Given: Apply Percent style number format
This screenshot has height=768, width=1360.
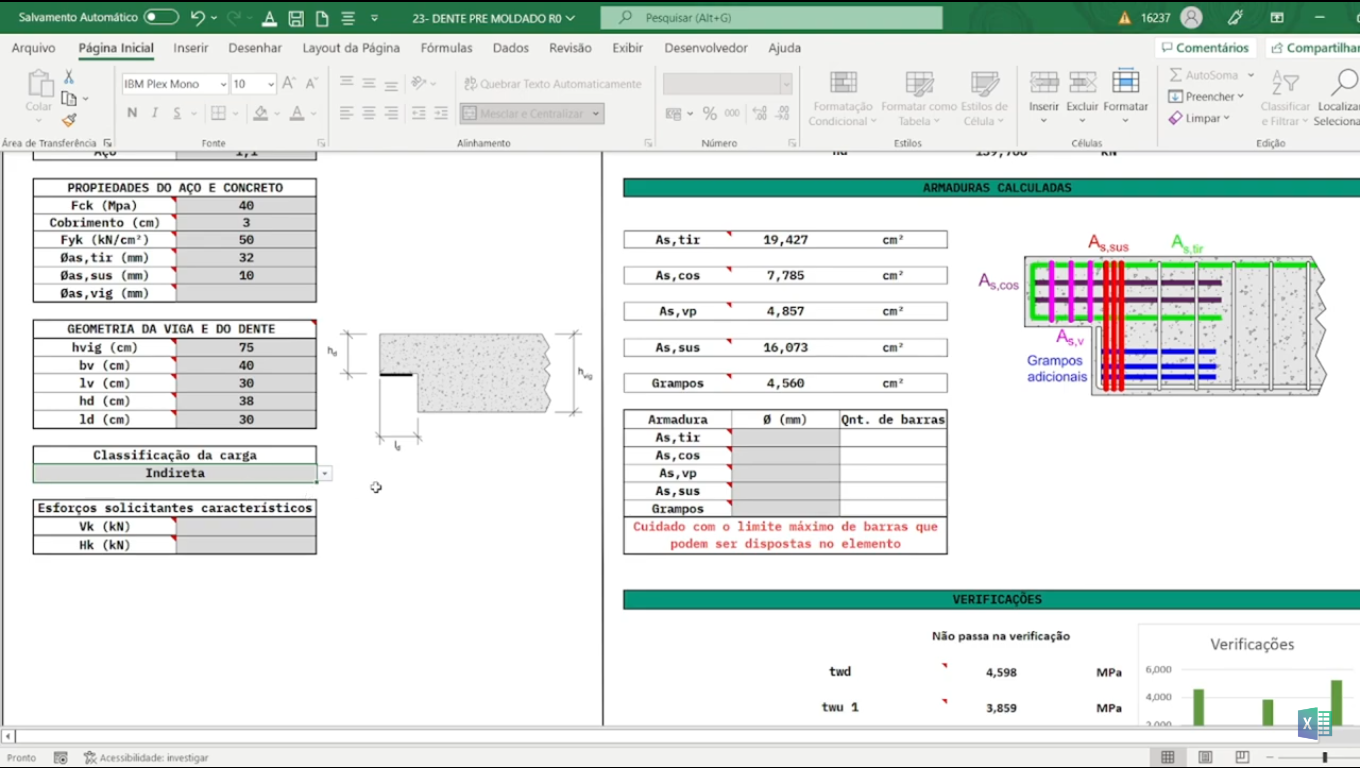Looking at the screenshot, I should click(x=709, y=114).
